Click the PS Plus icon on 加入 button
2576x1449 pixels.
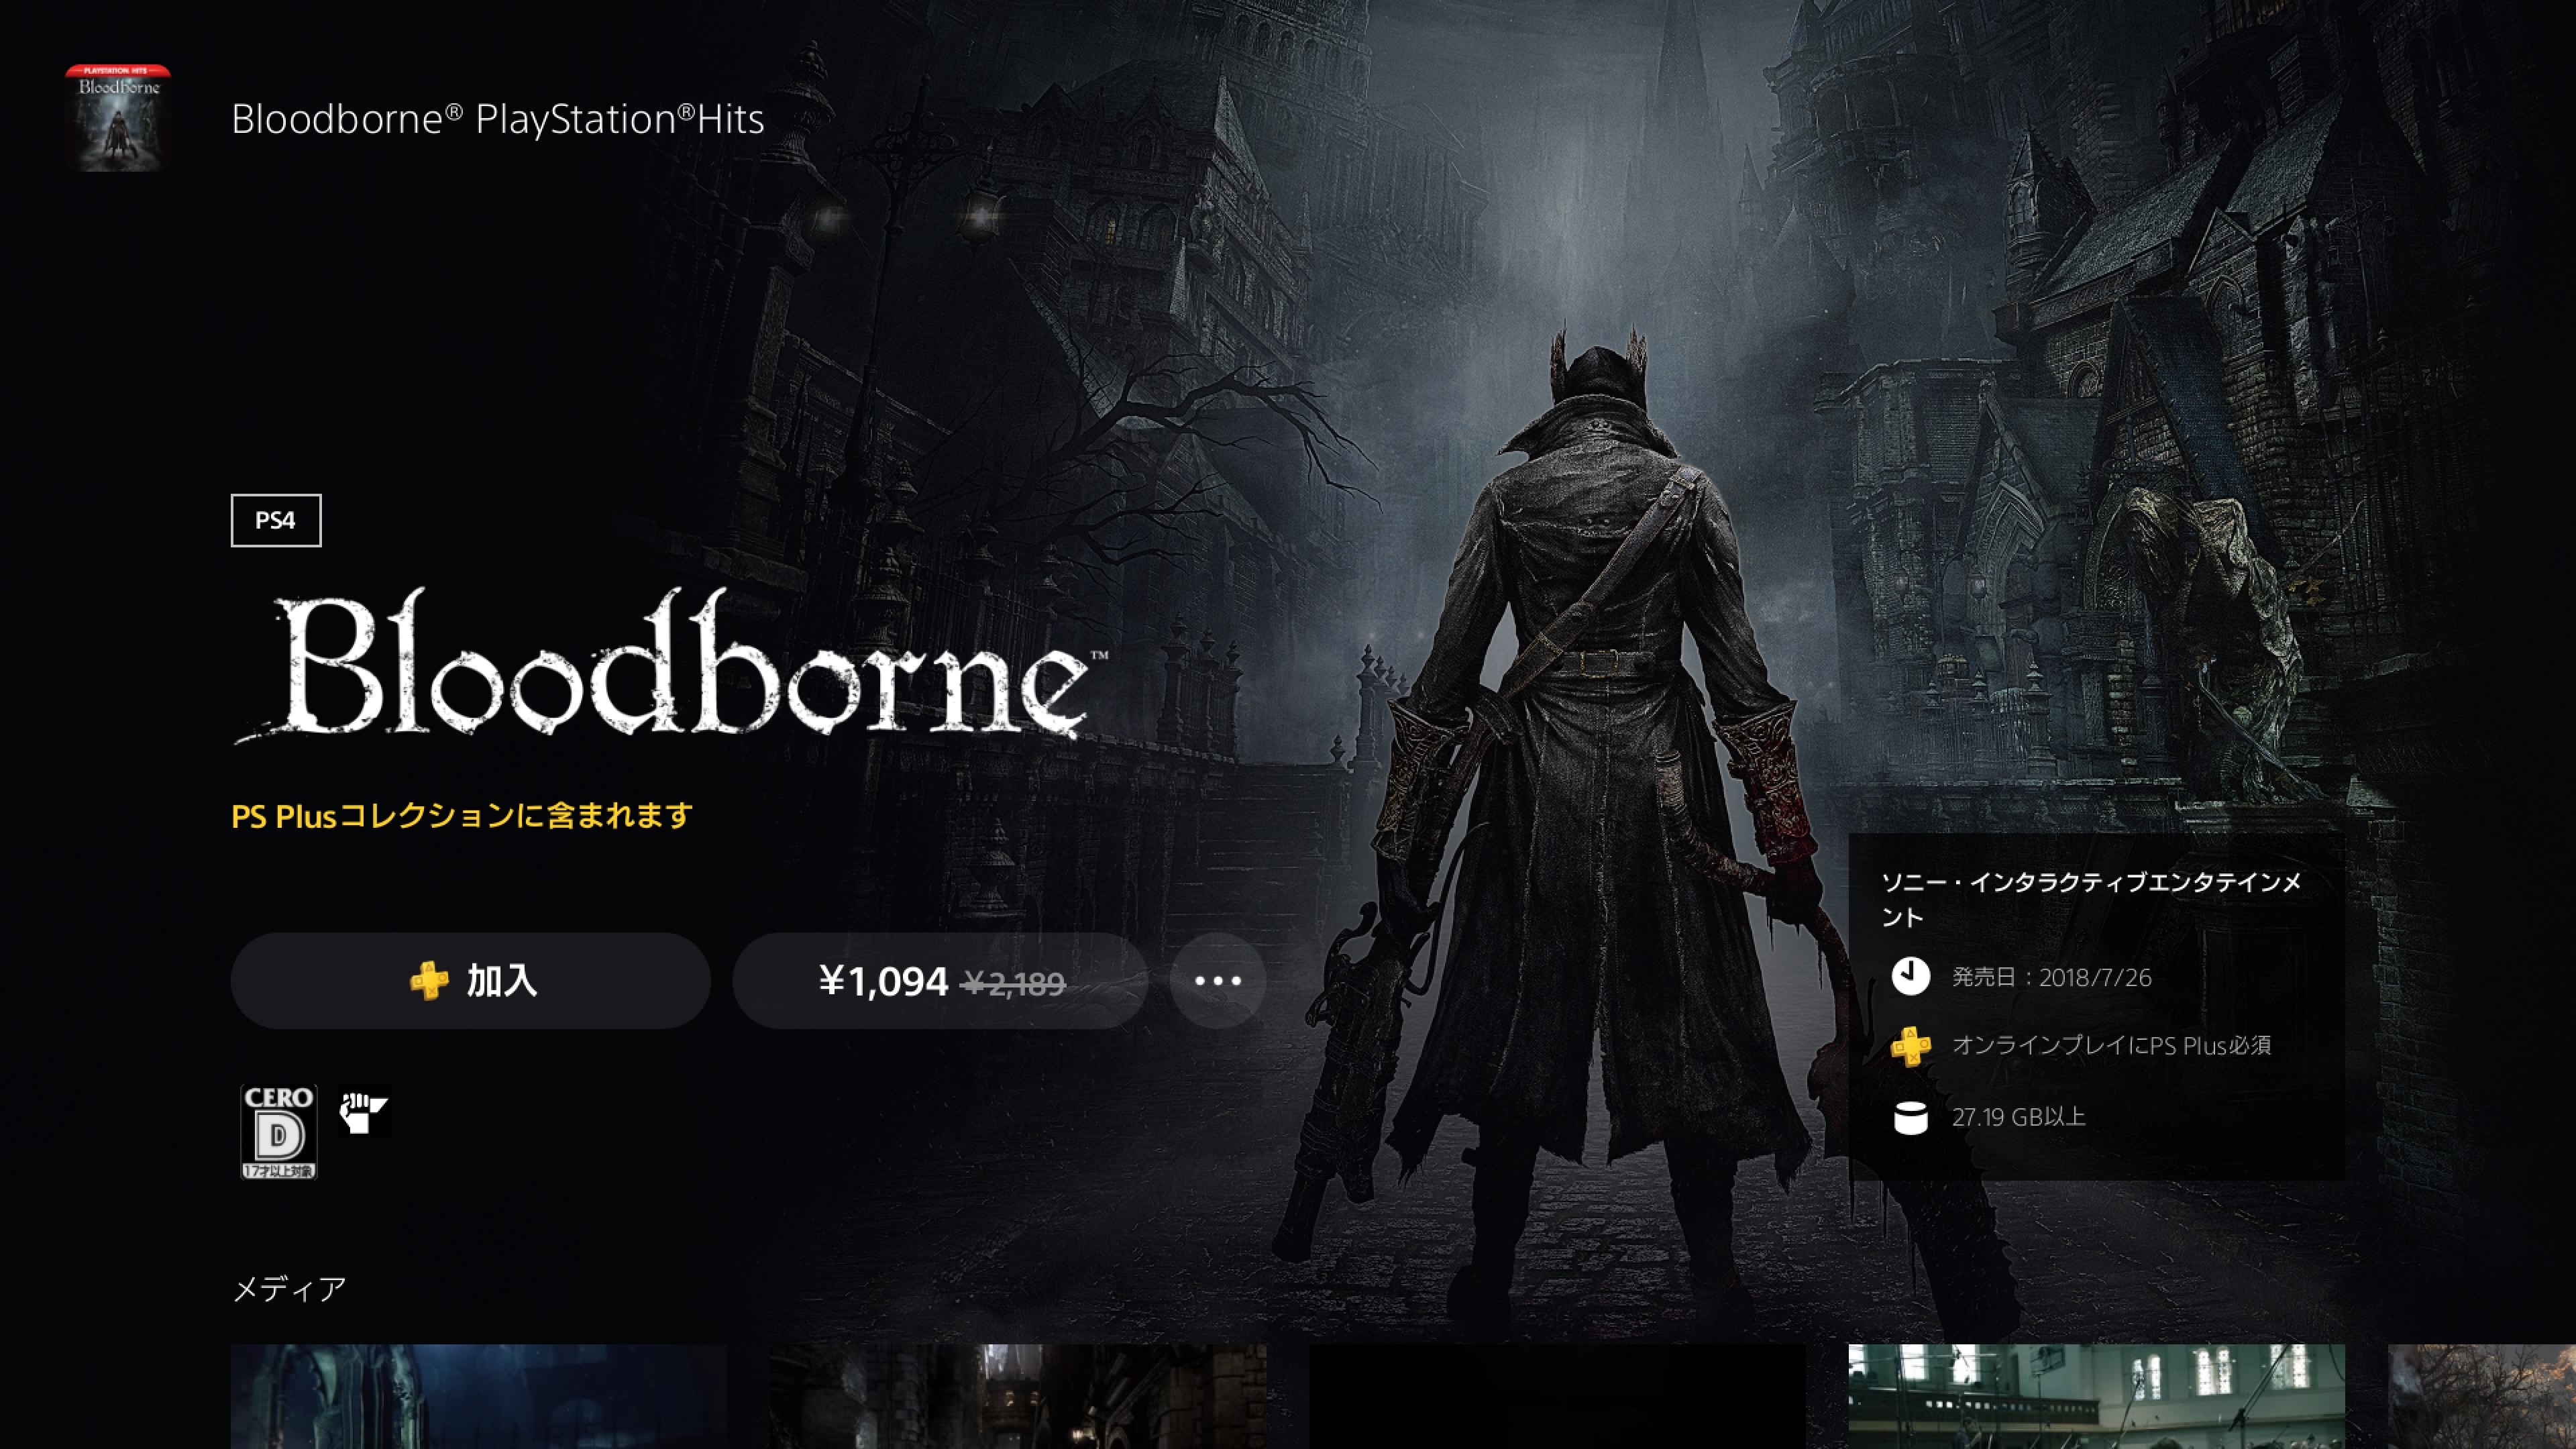point(429,981)
